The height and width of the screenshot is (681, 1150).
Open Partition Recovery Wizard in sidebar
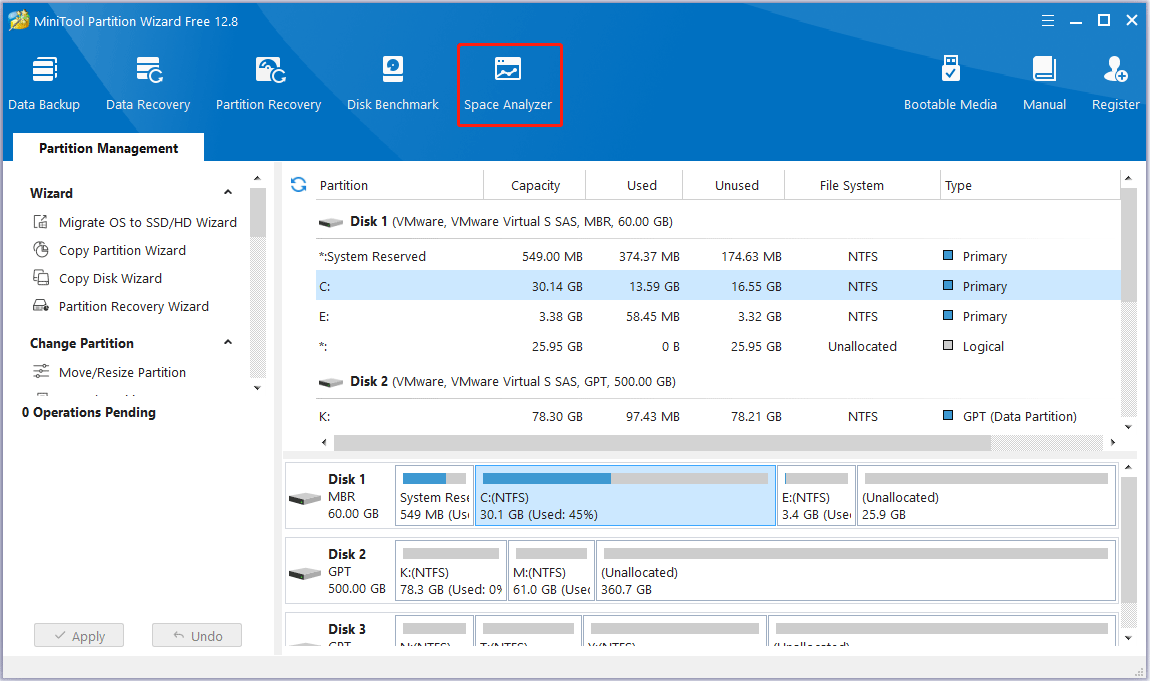122,306
